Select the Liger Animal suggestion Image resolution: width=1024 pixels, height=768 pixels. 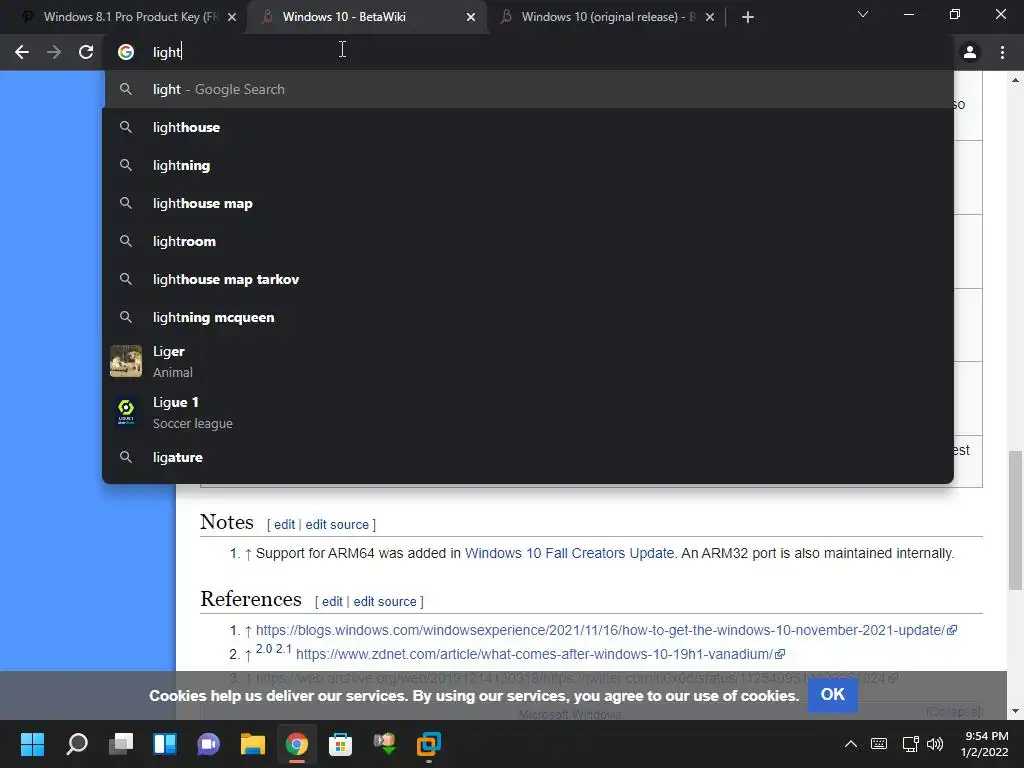click(528, 361)
